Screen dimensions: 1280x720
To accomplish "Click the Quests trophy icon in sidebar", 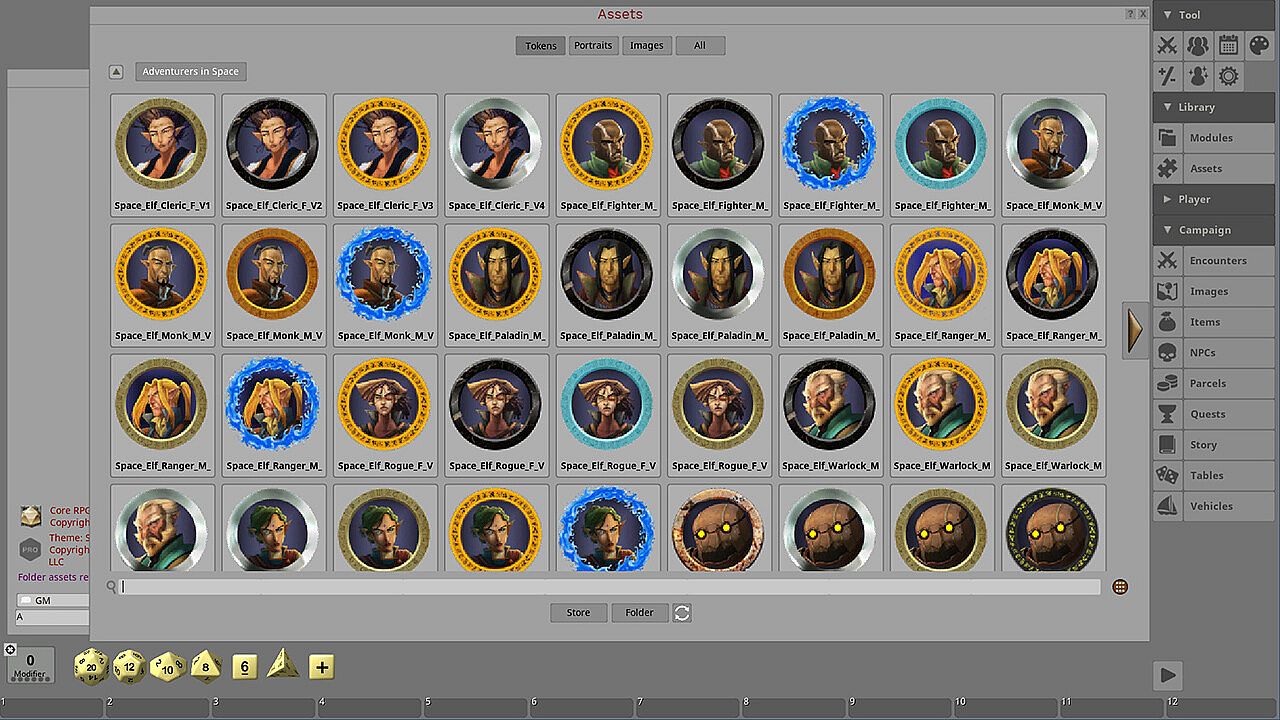I will 1167,414.
